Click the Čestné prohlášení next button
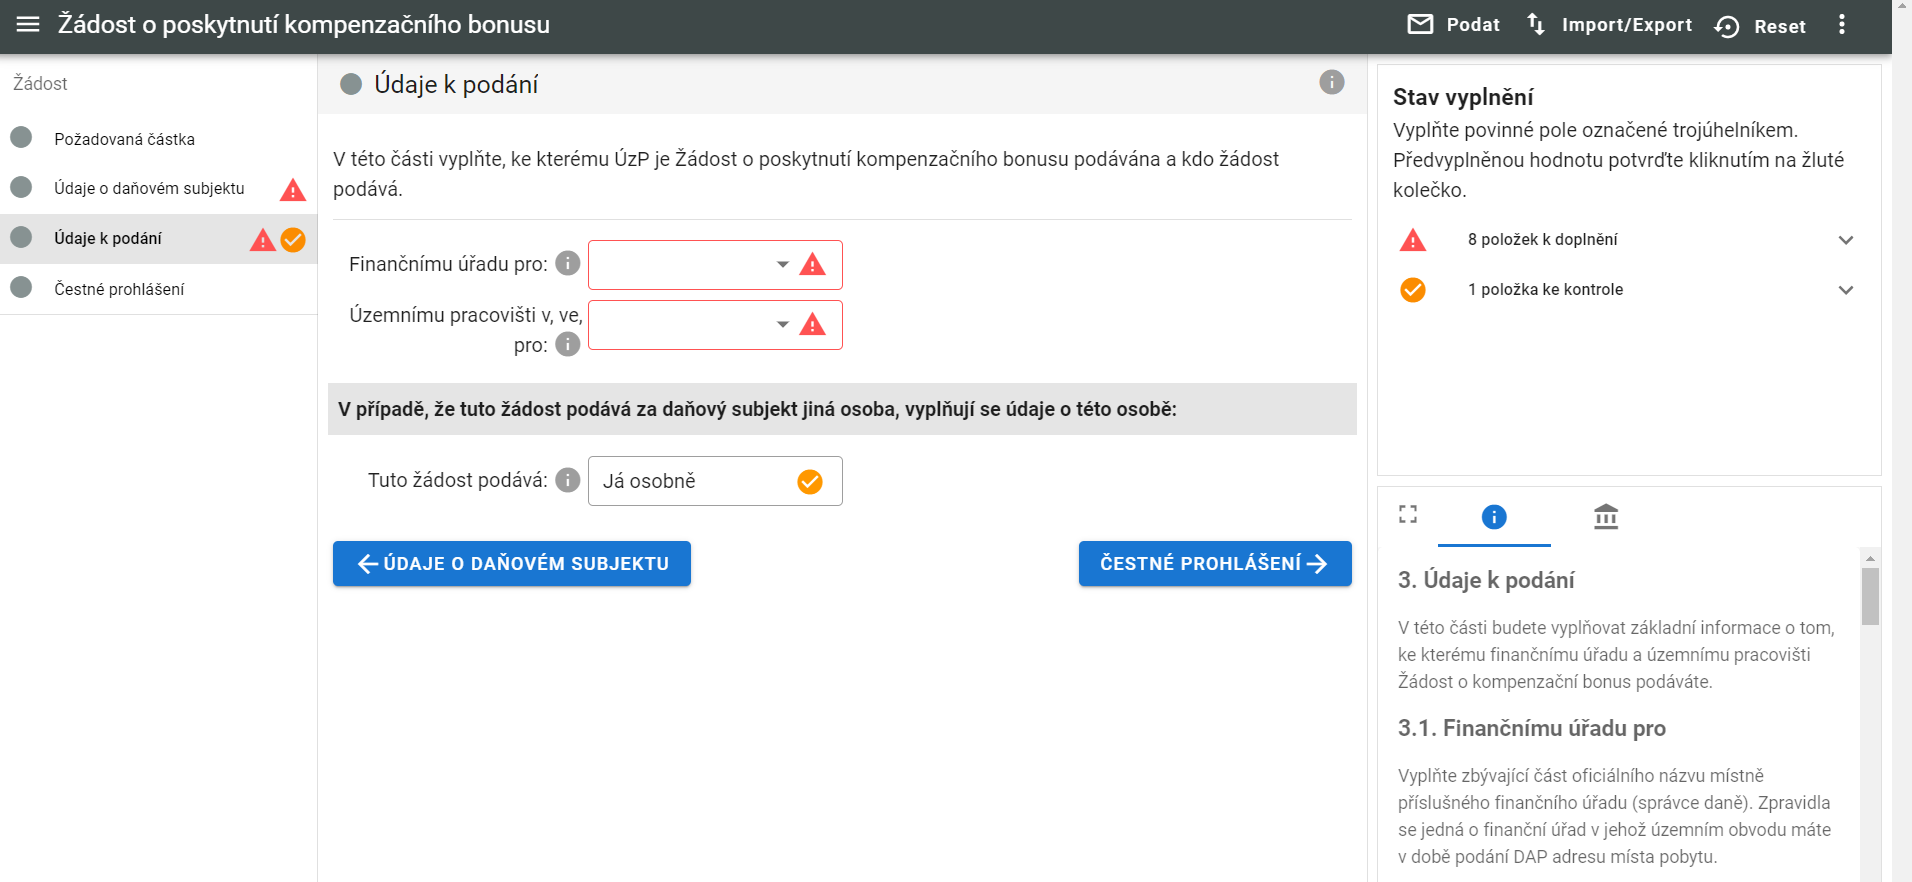The width and height of the screenshot is (1912, 882). coord(1214,564)
